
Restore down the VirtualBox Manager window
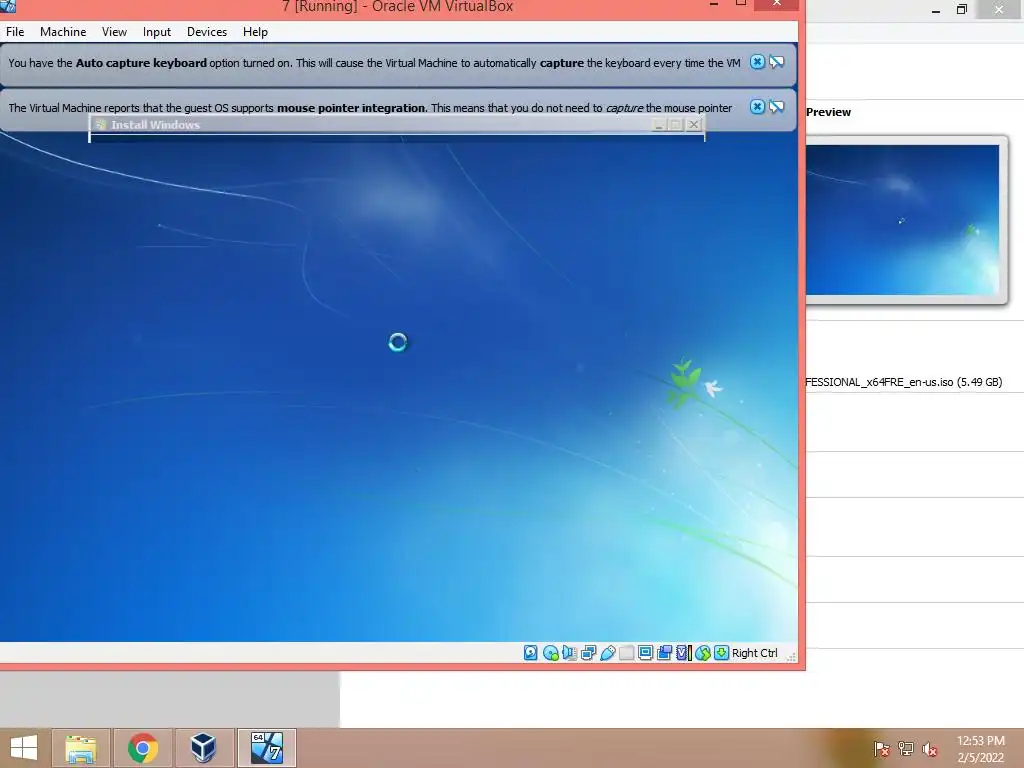point(961,9)
